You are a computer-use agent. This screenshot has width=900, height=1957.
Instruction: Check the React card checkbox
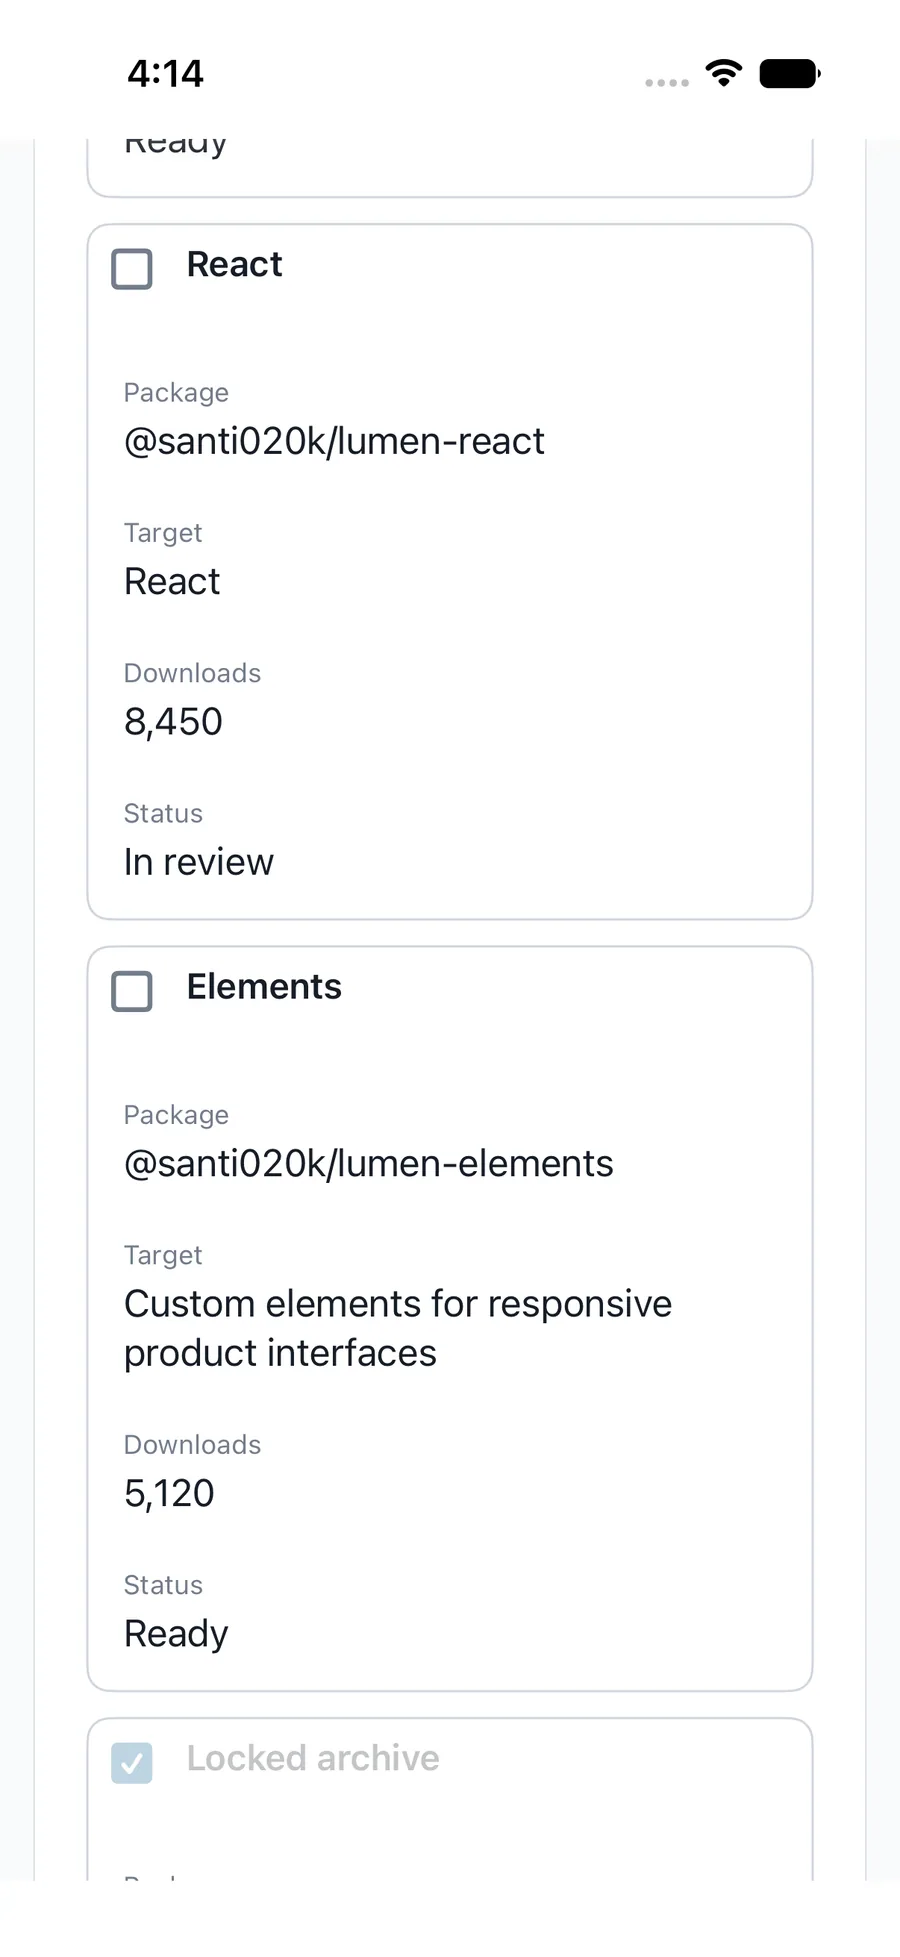point(132,269)
